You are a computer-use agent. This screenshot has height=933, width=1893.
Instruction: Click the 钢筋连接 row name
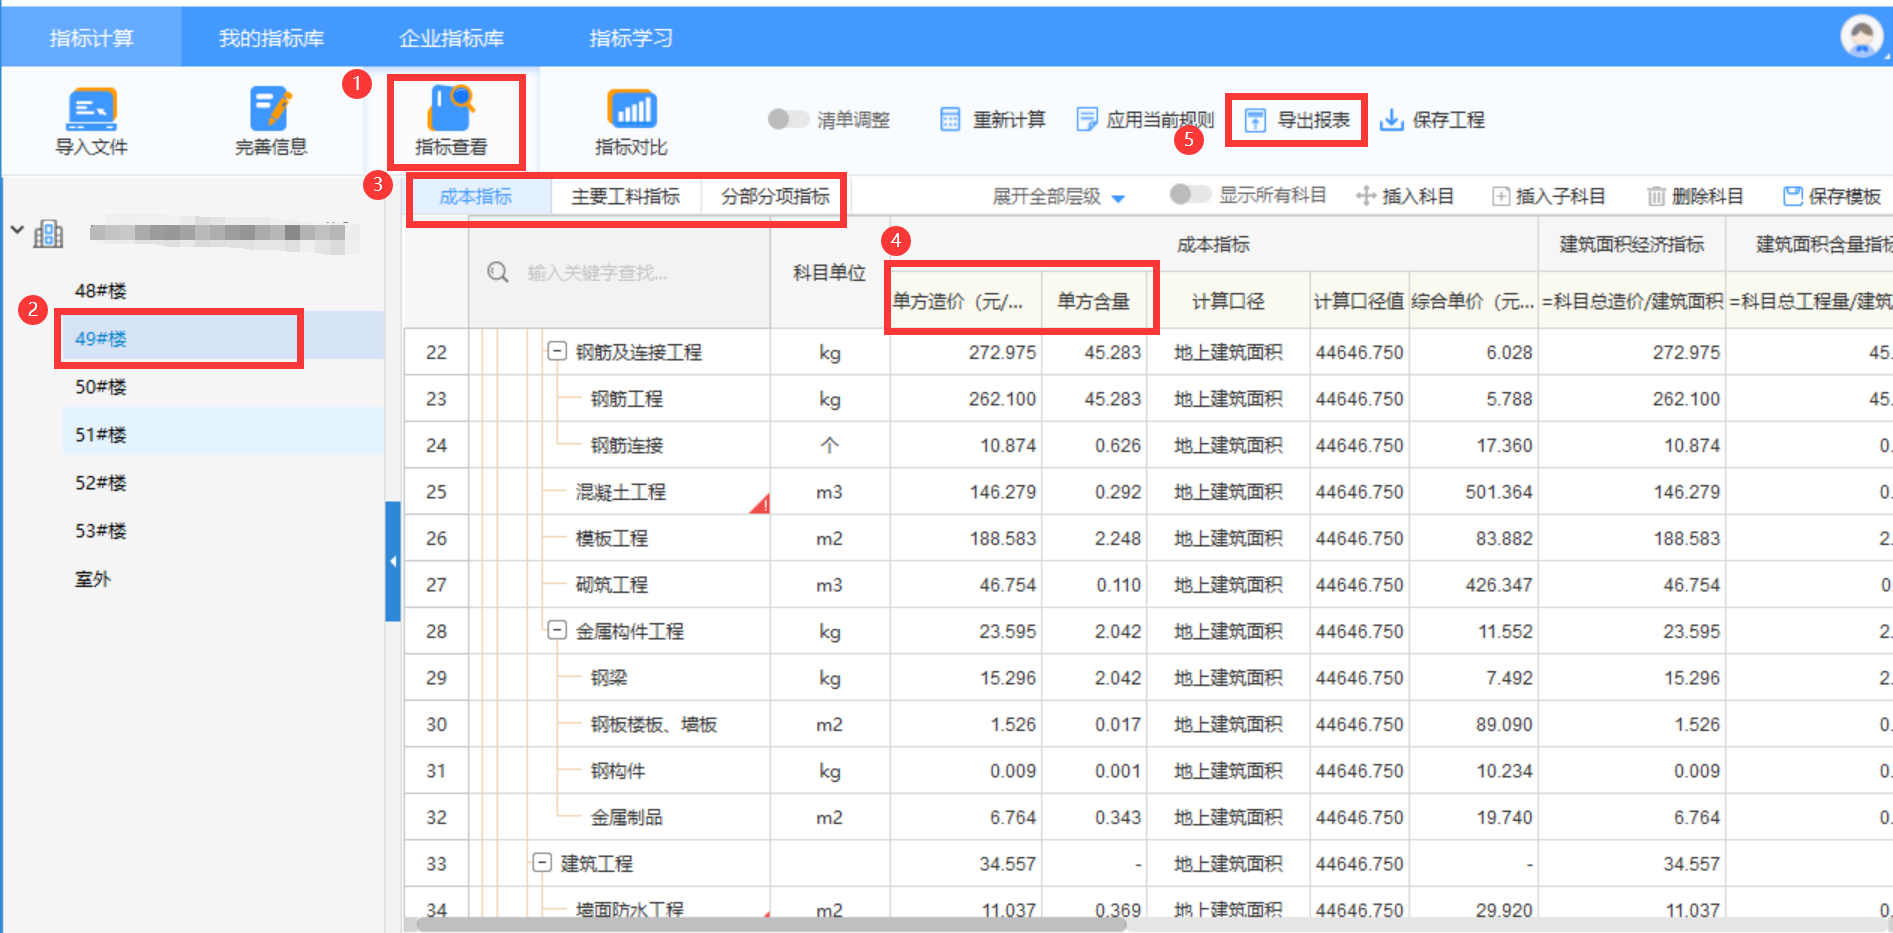tap(627, 445)
